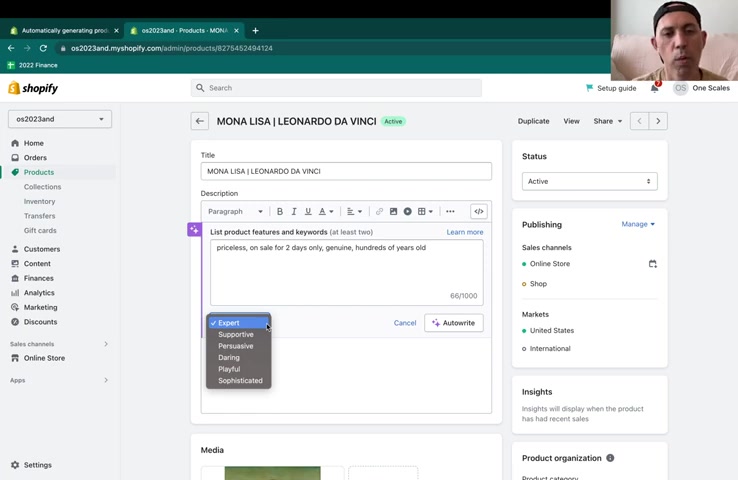Open the notifications bell
This screenshot has width=738, height=480.
click(x=655, y=88)
